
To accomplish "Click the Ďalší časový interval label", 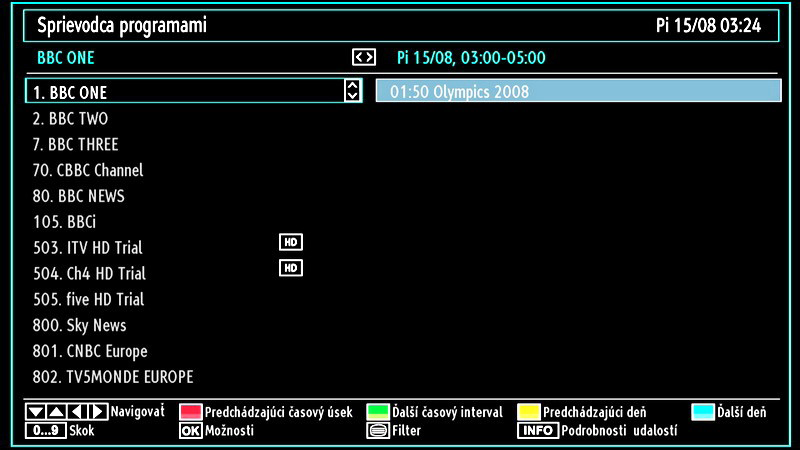I will [x=447, y=412].
